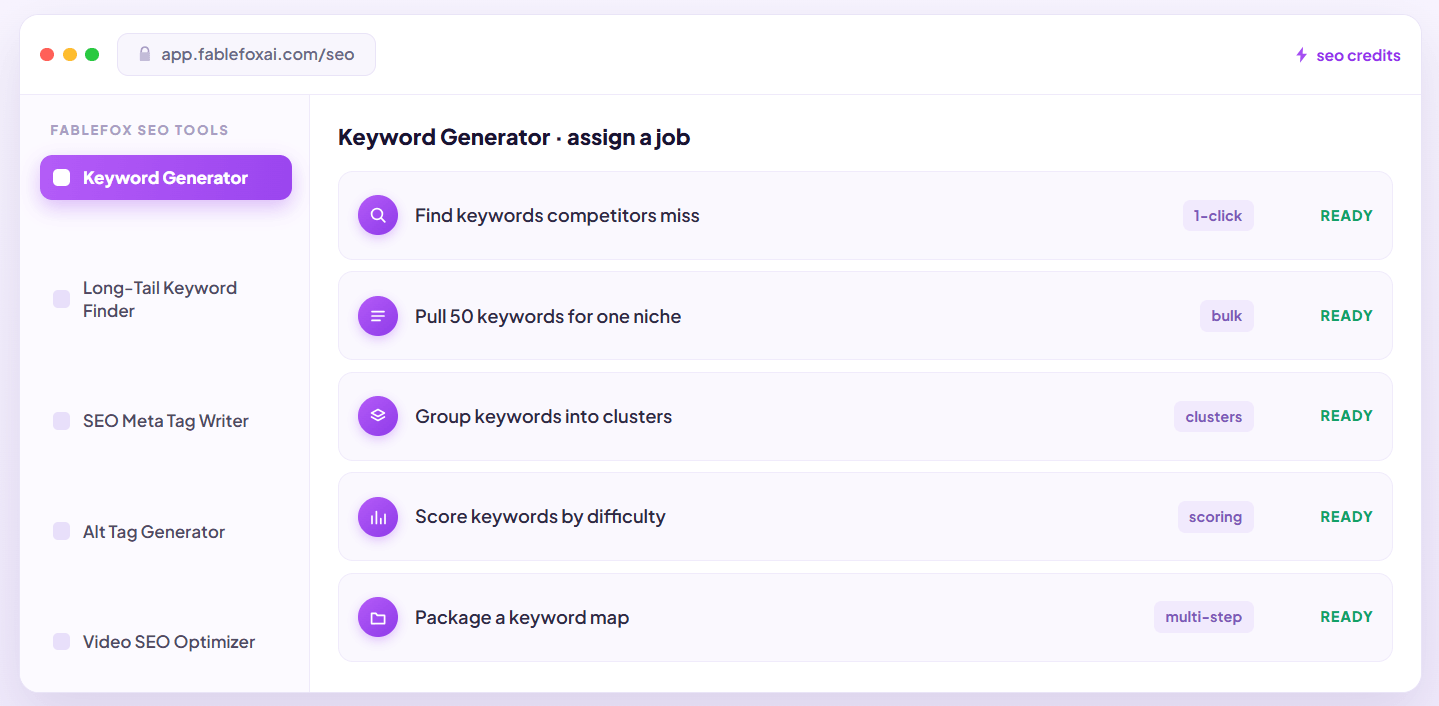Choose Group keywords into clusters job

(x=865, y=416)
